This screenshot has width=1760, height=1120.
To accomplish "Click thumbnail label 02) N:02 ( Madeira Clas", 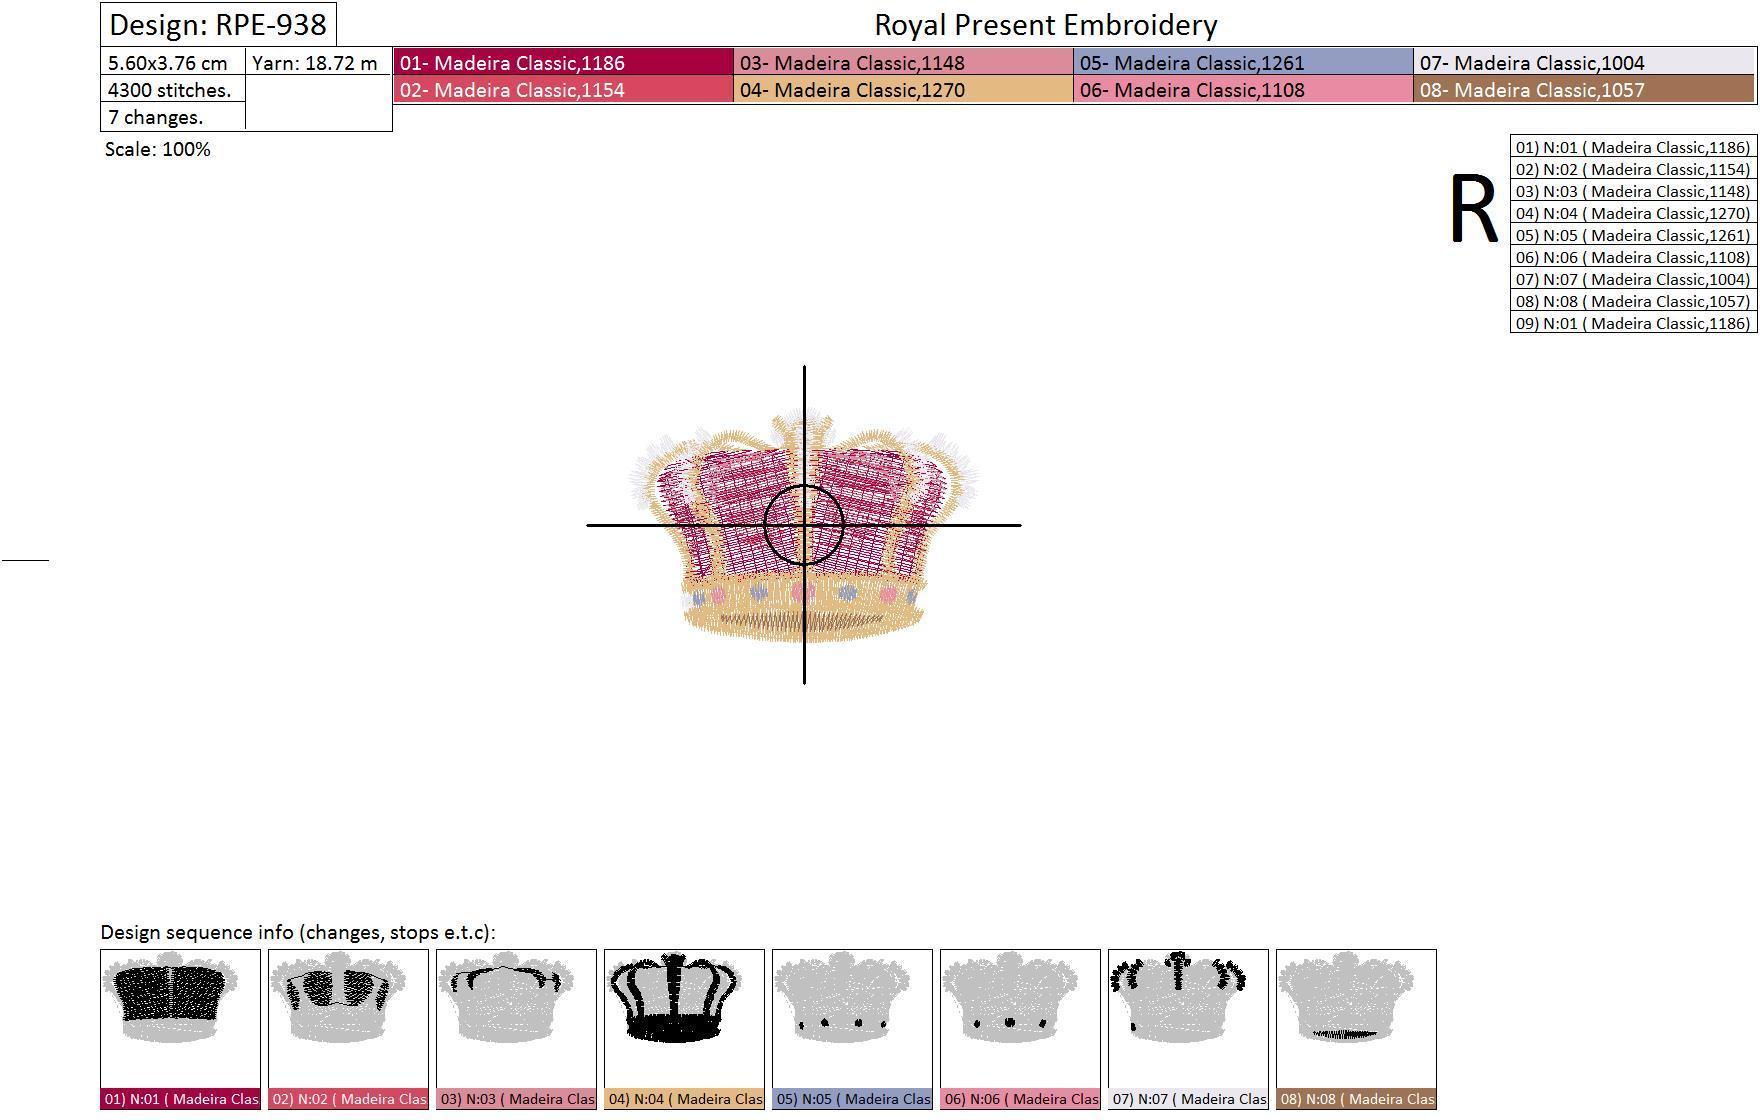I will click(348, 1099).
